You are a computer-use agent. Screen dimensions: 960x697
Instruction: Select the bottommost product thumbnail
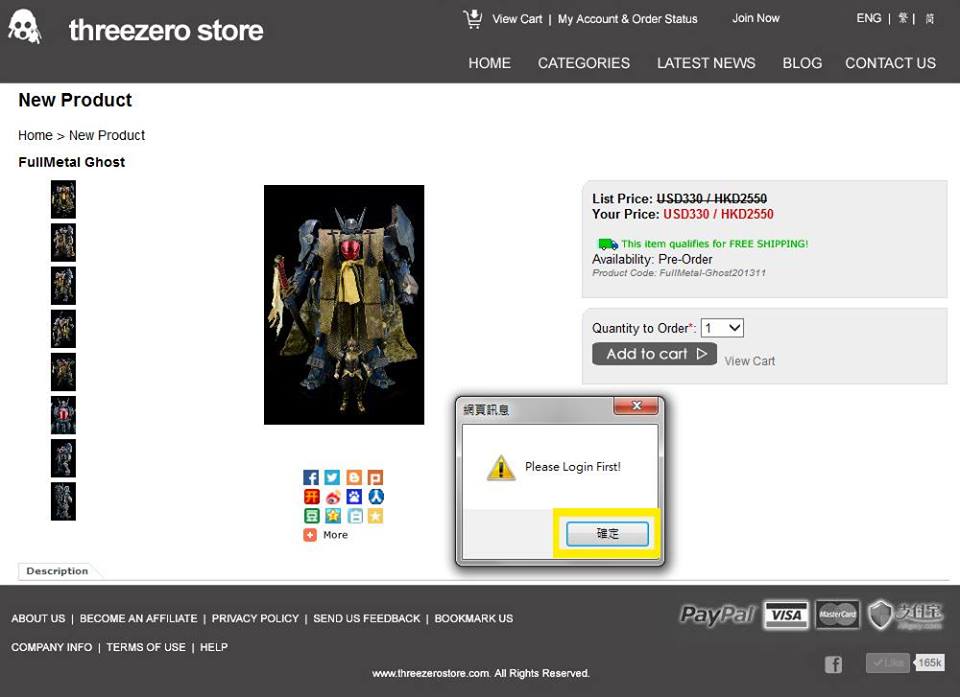[x=63, y=501]
